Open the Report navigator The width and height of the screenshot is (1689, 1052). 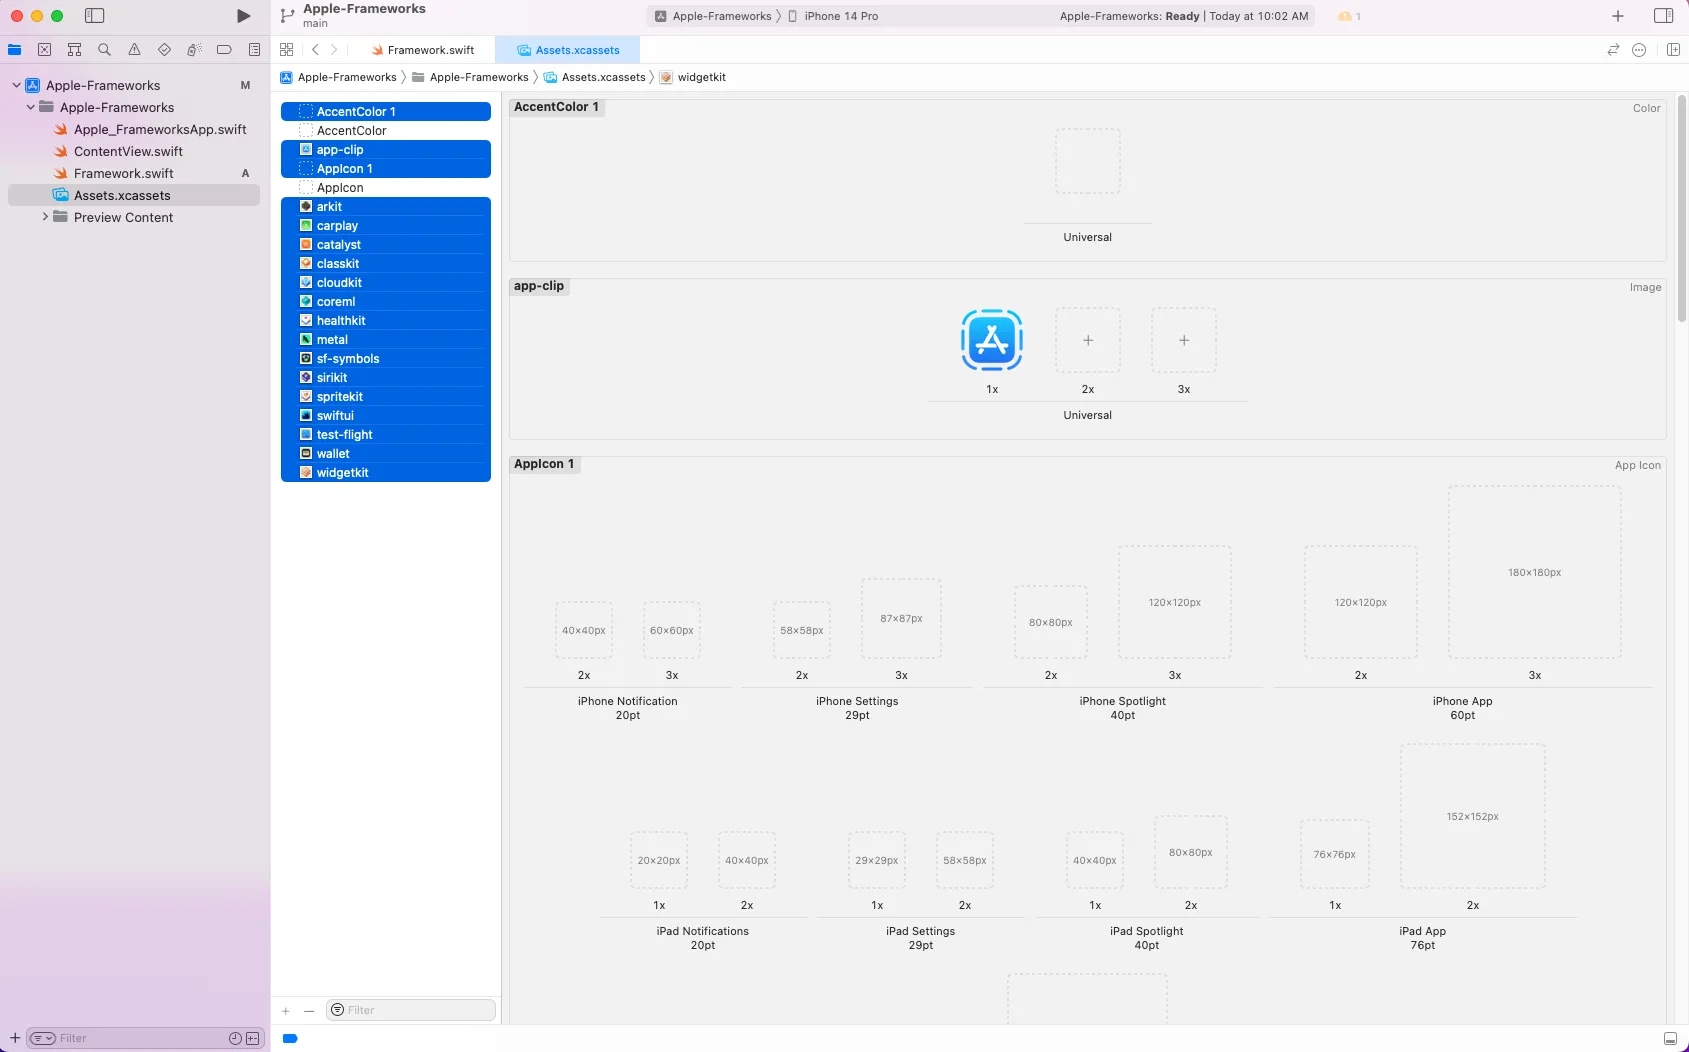(254, 50)
